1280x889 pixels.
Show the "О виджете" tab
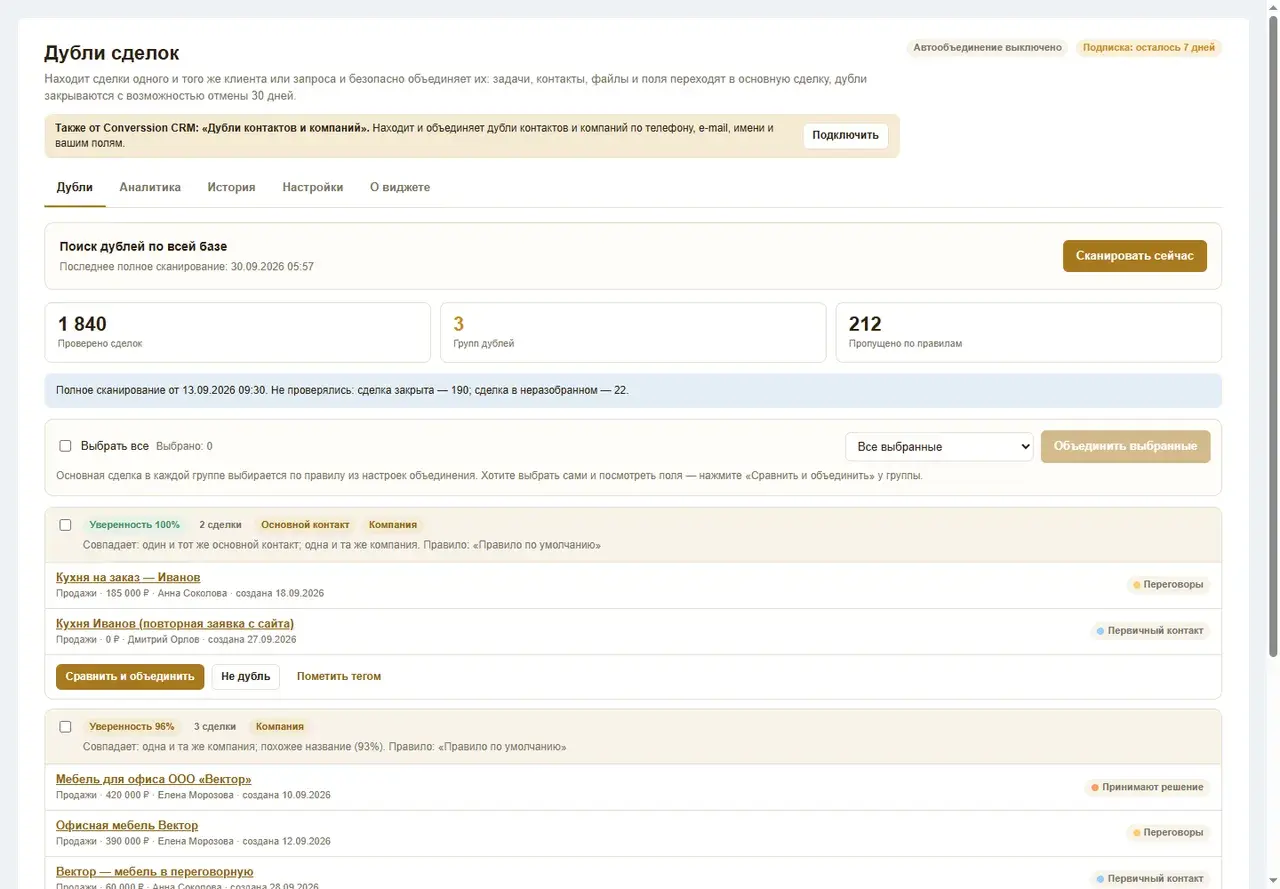tap(400, 187)
